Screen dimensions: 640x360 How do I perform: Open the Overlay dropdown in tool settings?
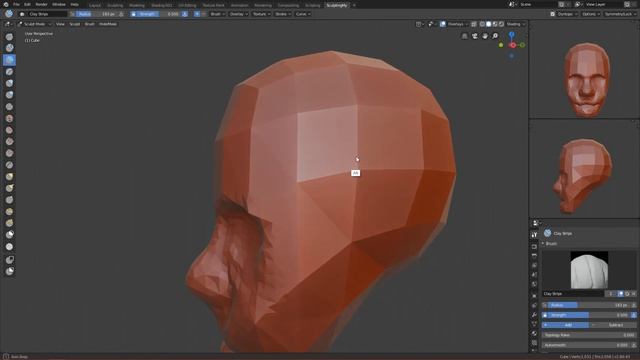(x=238, y=14)
